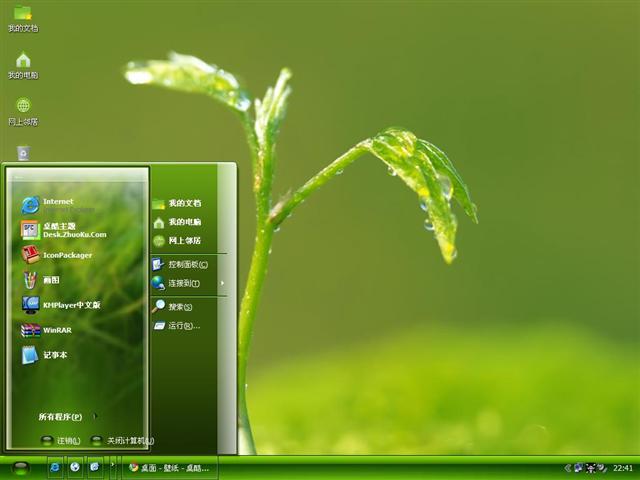Screen dimensions: 640x480
Task: Expand hidden system tray icons chevron
Action: [x=568, y=468]
